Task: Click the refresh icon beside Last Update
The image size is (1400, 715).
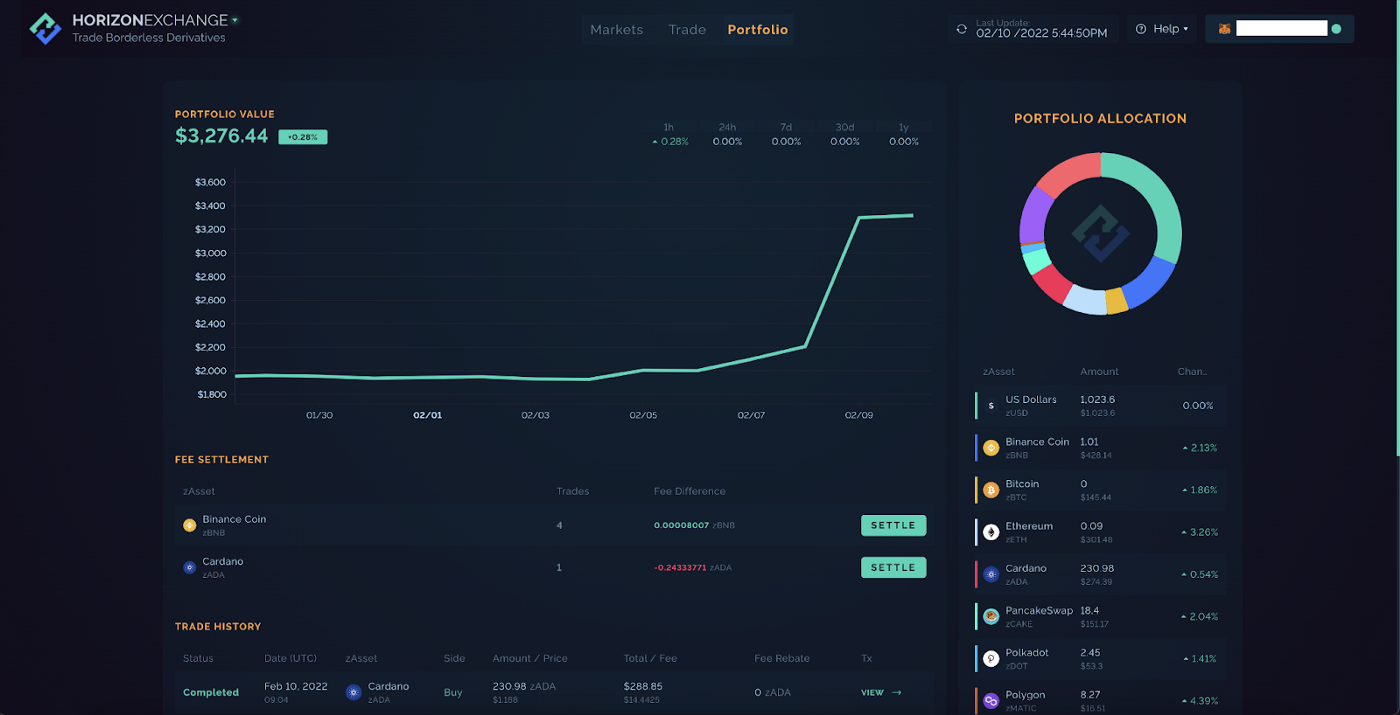Action: tap(962, 29)
